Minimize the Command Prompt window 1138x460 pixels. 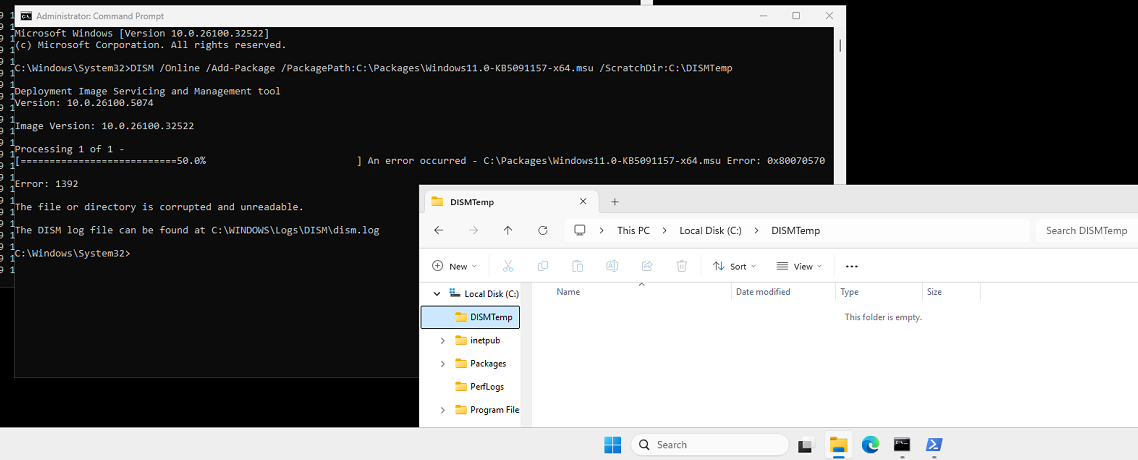(x=763, y=15)
